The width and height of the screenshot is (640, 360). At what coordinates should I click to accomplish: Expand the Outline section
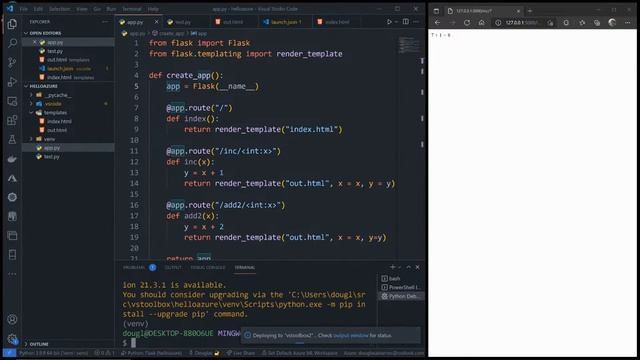(26, 344)
